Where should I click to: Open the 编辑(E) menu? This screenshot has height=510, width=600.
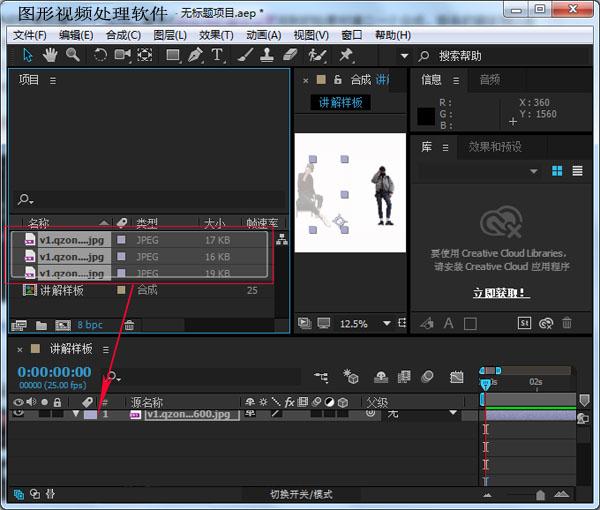pos(76,36)
